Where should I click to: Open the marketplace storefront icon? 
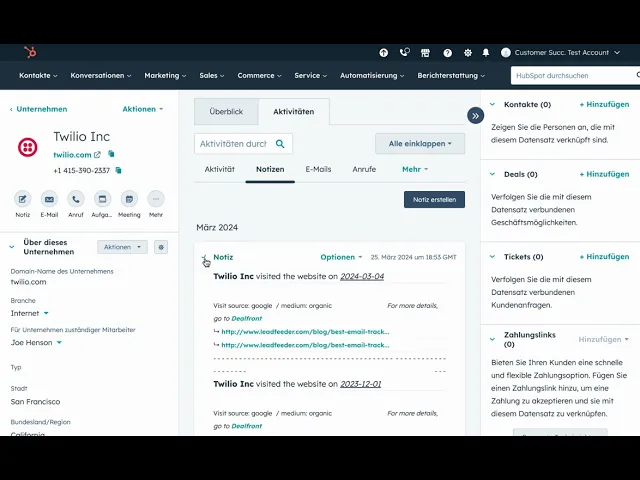[x=425, y=53]
